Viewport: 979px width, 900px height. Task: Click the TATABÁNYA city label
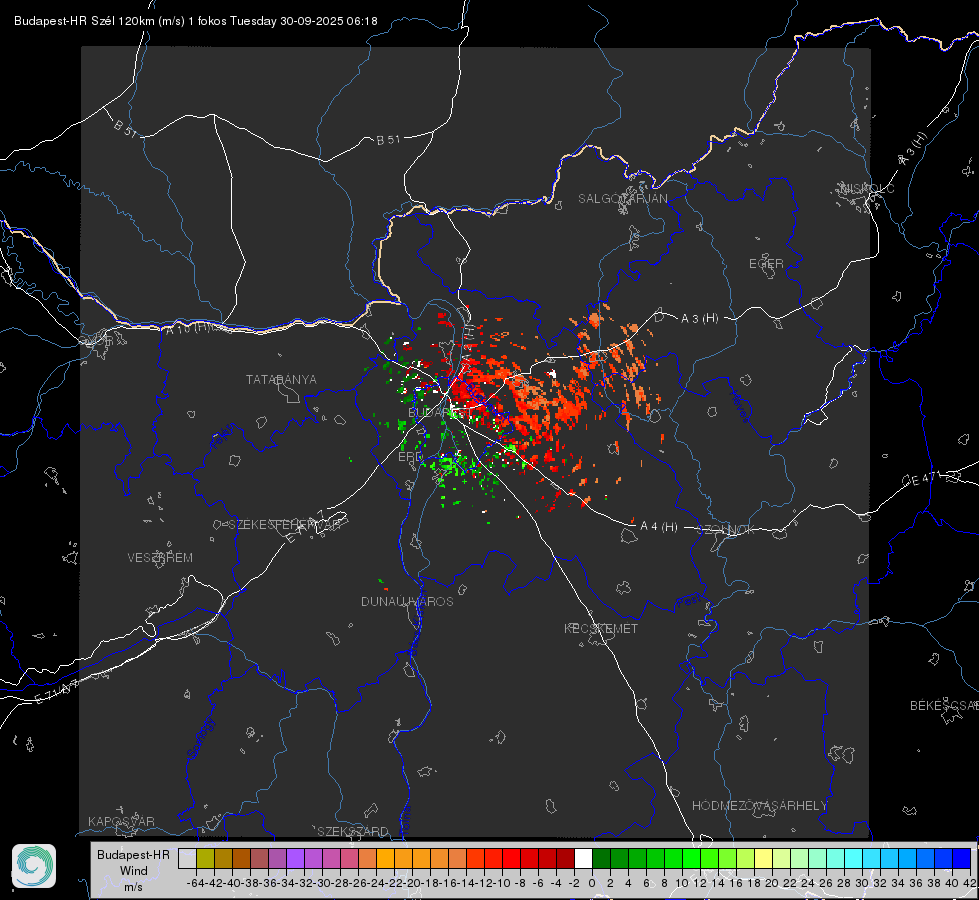pyautogui.click(x=281, y=380)
